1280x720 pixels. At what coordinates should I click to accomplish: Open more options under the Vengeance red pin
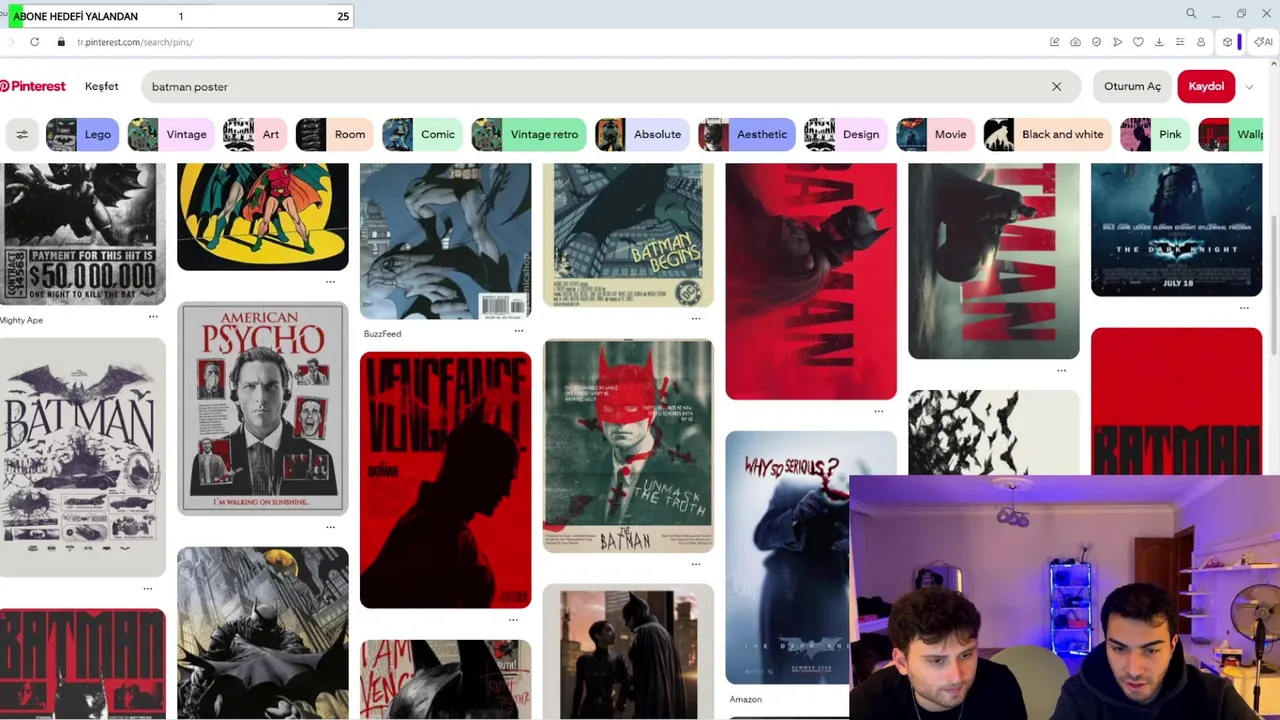coord(513,619)
